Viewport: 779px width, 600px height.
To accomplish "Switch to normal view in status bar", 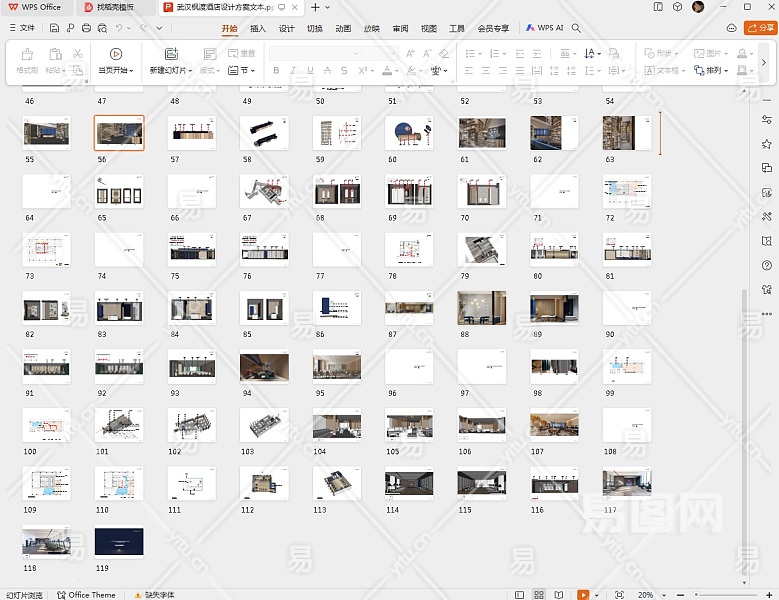I will pyautogui.click(x=520, y=594).
